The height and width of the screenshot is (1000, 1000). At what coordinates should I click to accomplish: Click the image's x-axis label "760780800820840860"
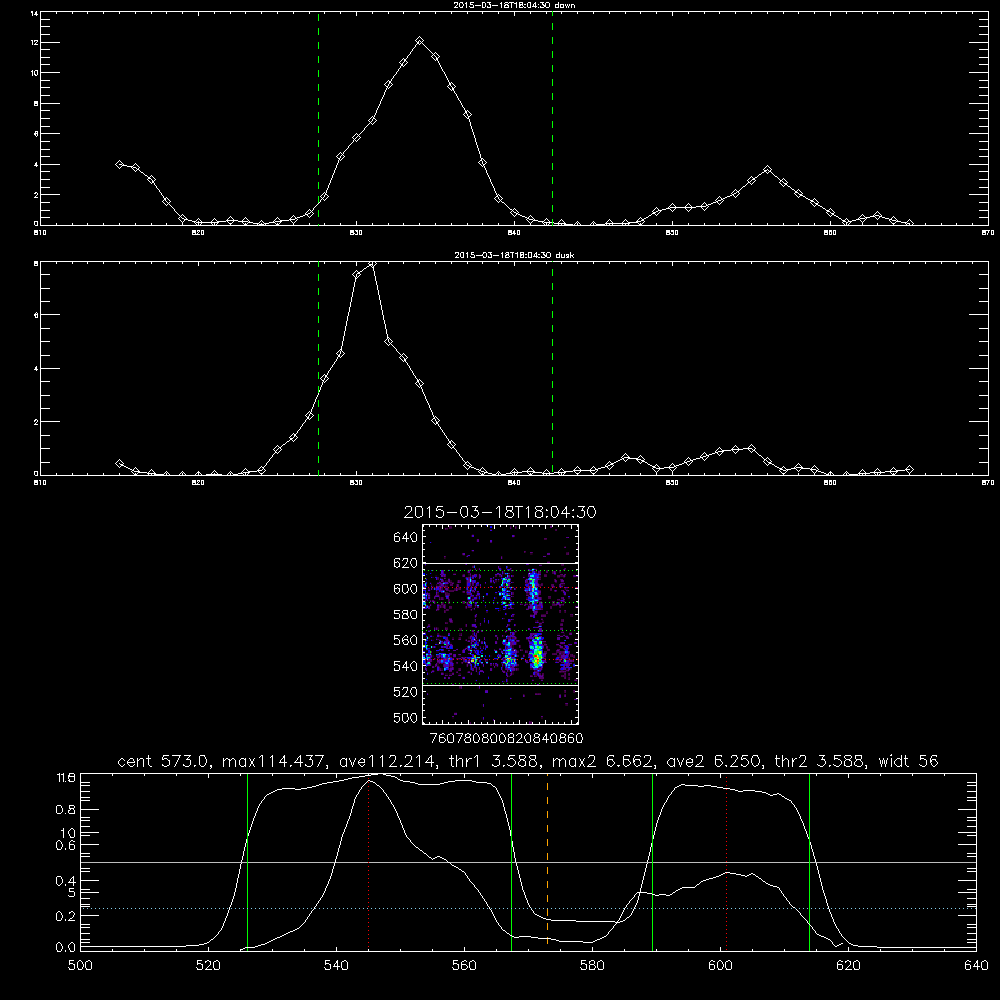[x=506, y=739]
